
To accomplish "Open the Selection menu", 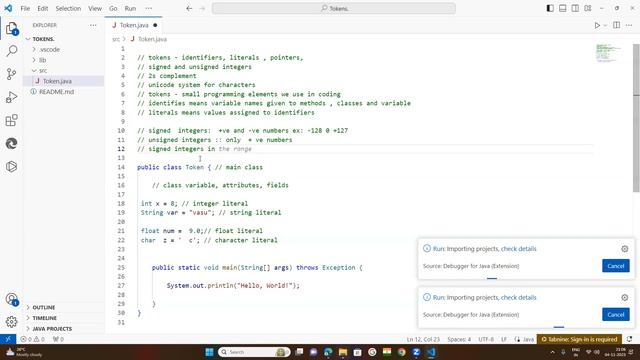I will click(x=68, y=8).
